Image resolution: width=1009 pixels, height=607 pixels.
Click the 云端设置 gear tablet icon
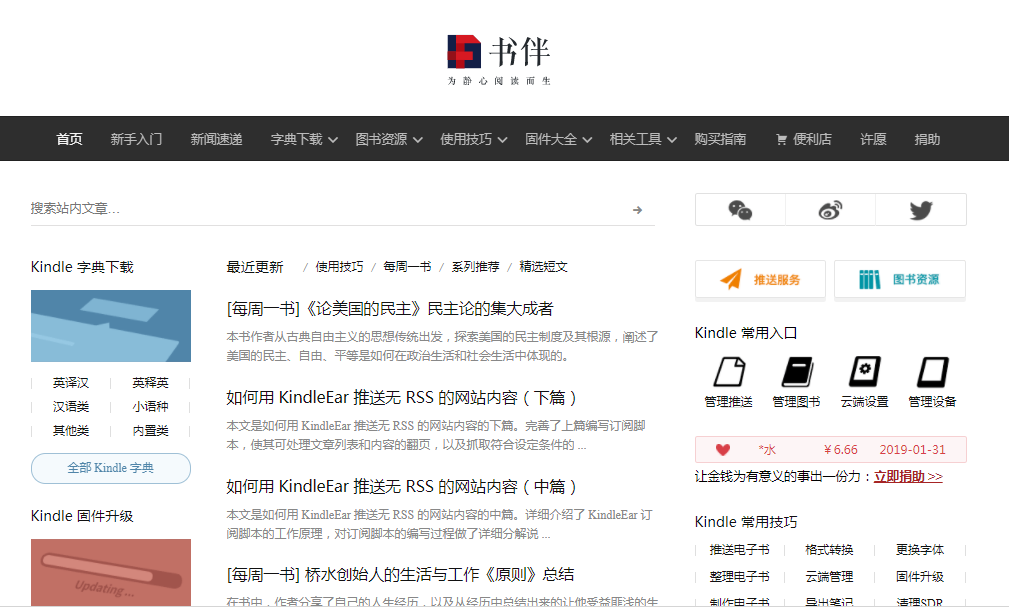(x=864, y=371)
